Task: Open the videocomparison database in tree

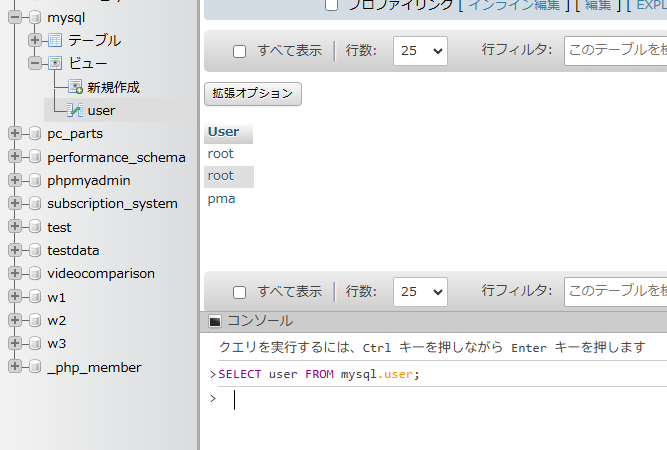Action: (100, 273)
